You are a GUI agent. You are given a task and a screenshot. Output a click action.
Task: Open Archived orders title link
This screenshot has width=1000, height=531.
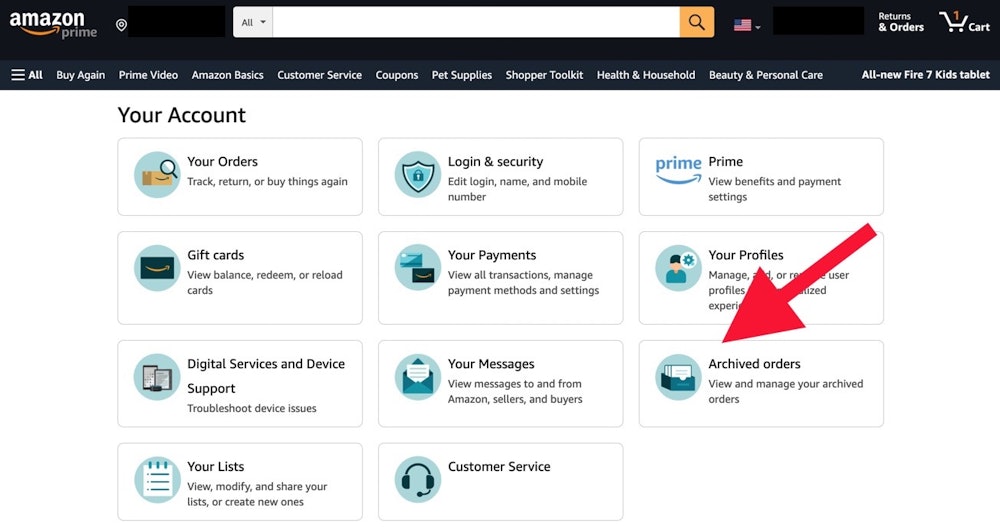point(754,364)
